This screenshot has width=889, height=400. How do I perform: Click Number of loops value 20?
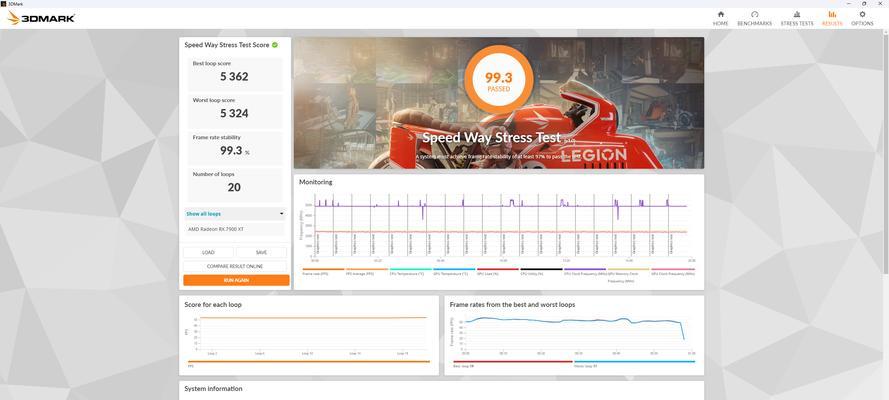[234, 187]
